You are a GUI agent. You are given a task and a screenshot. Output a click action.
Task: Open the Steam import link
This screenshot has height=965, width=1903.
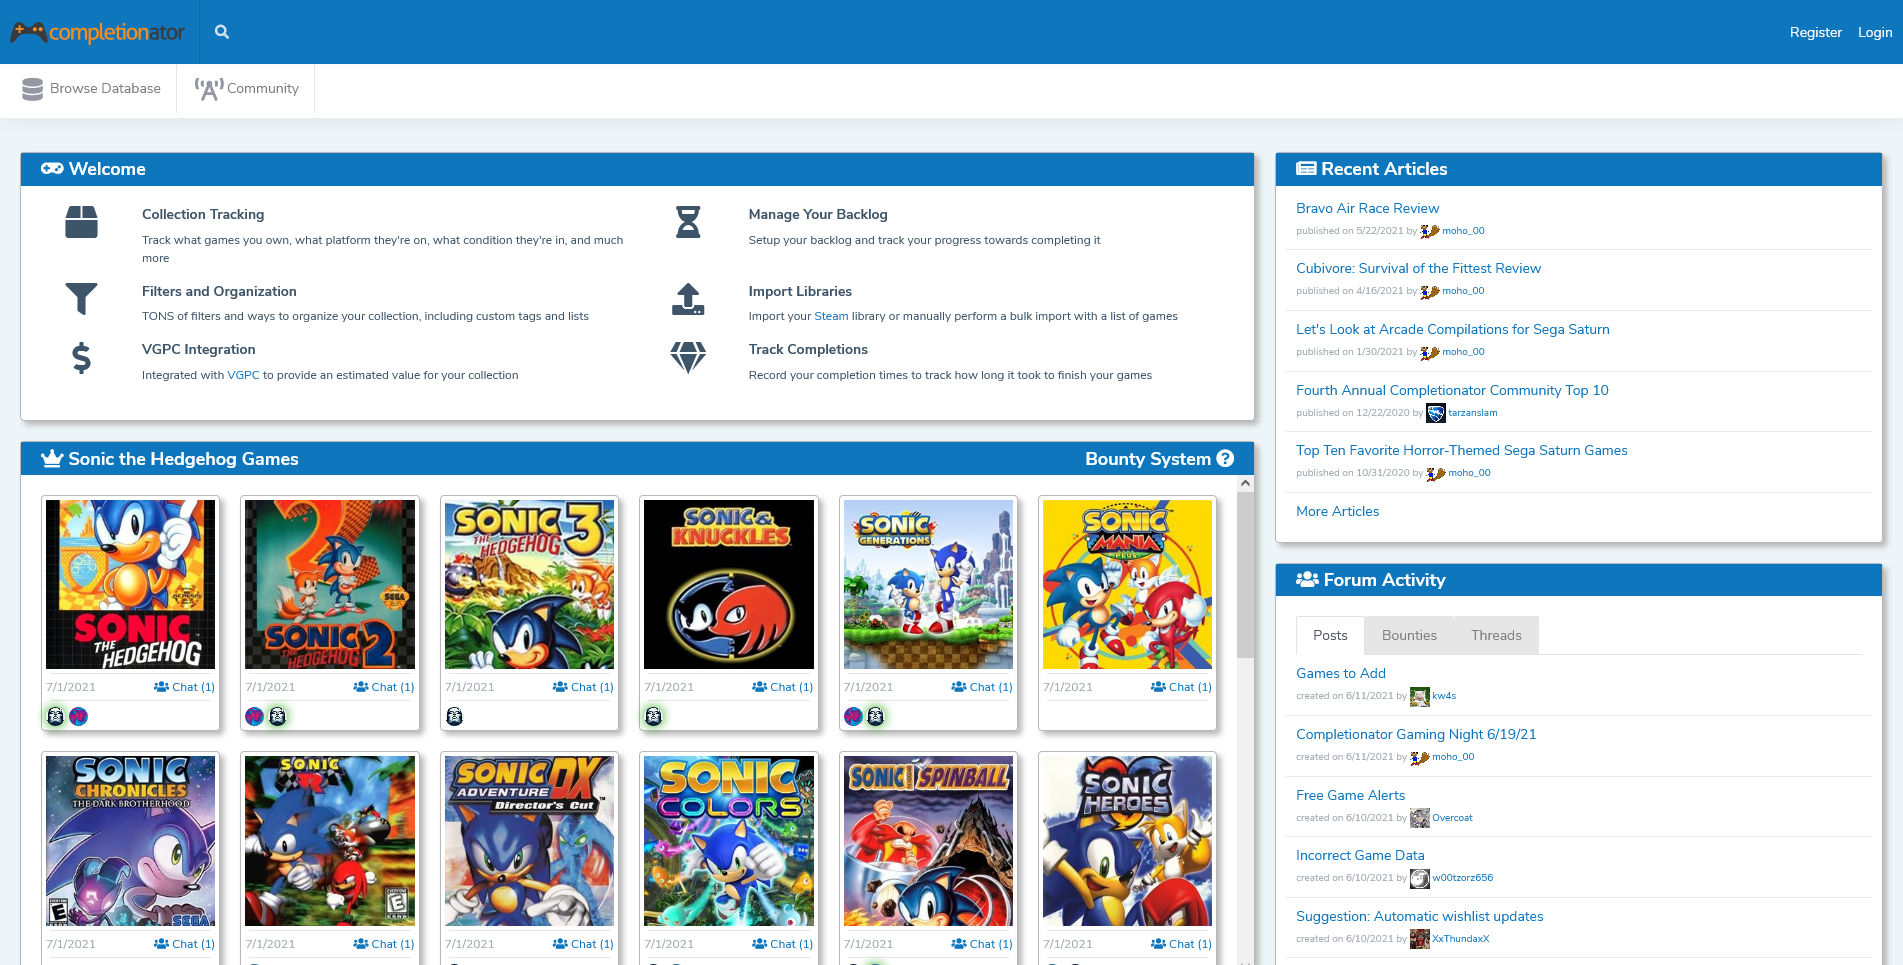(831, 316)
